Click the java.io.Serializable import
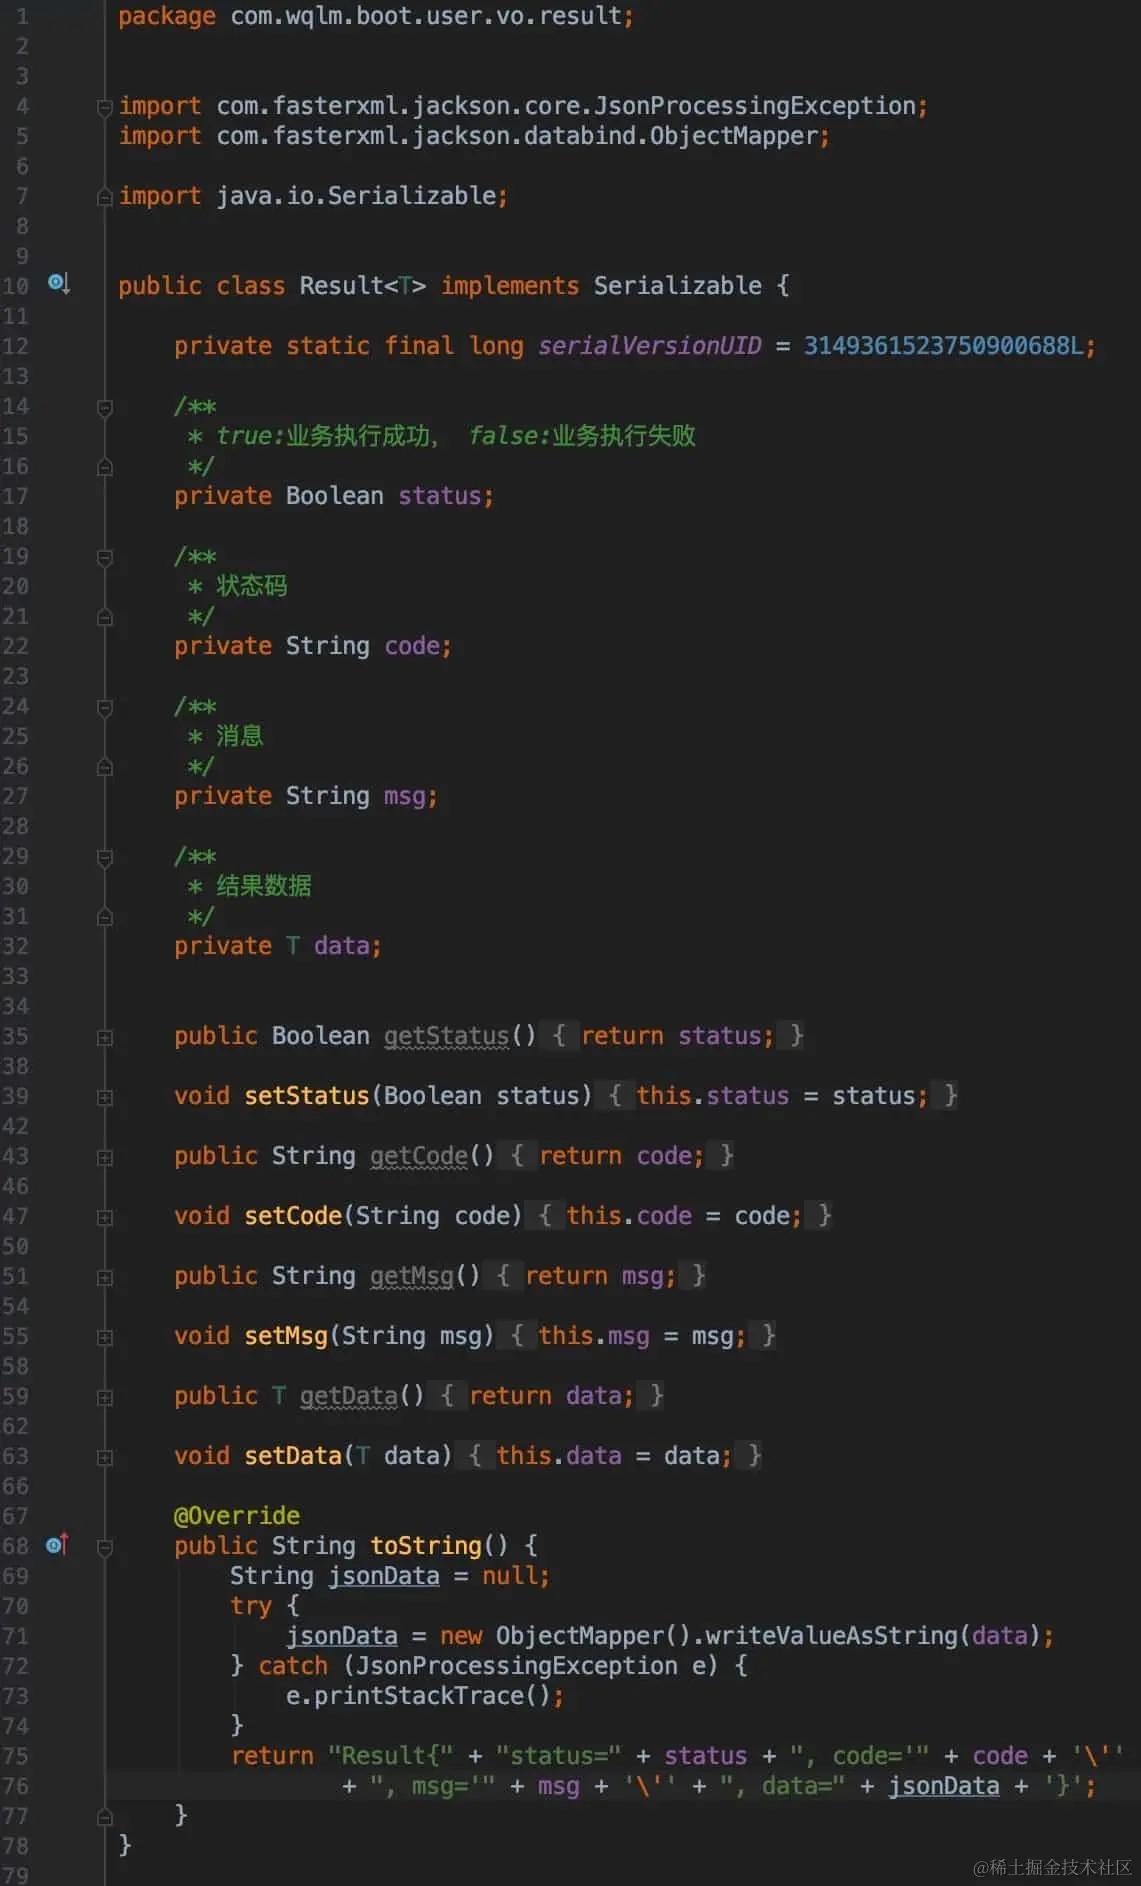Viewport: 1141px width, 1886px height. (x=313, y=196)
